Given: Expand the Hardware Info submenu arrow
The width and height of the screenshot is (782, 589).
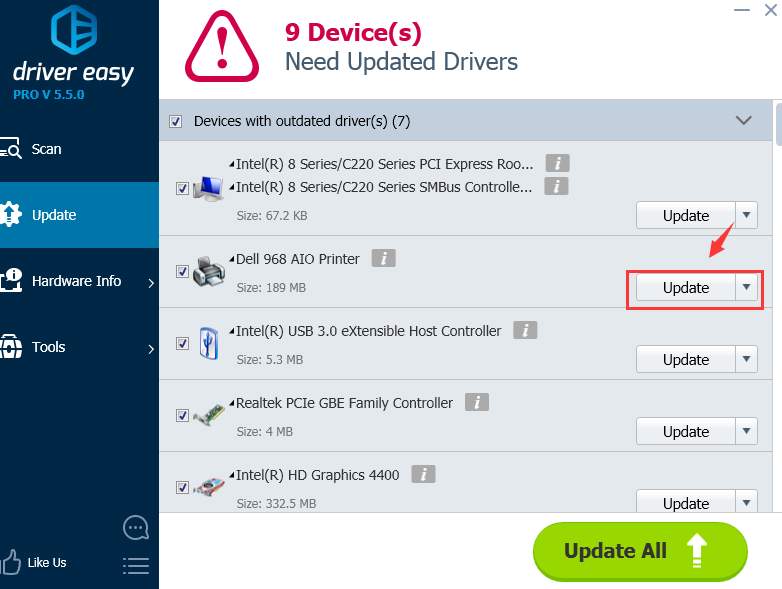Looking at the screenshot, I should 151,283.
